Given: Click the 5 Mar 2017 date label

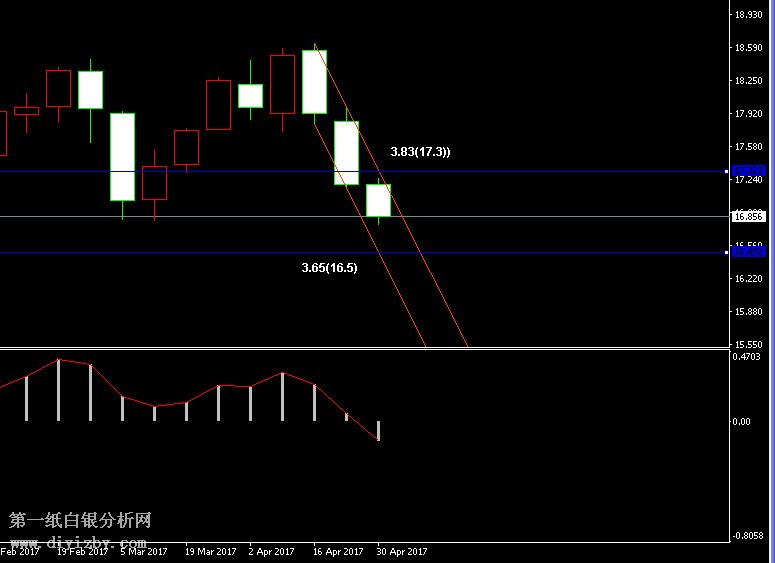Looking at the screenshot, I should point(145,551).
